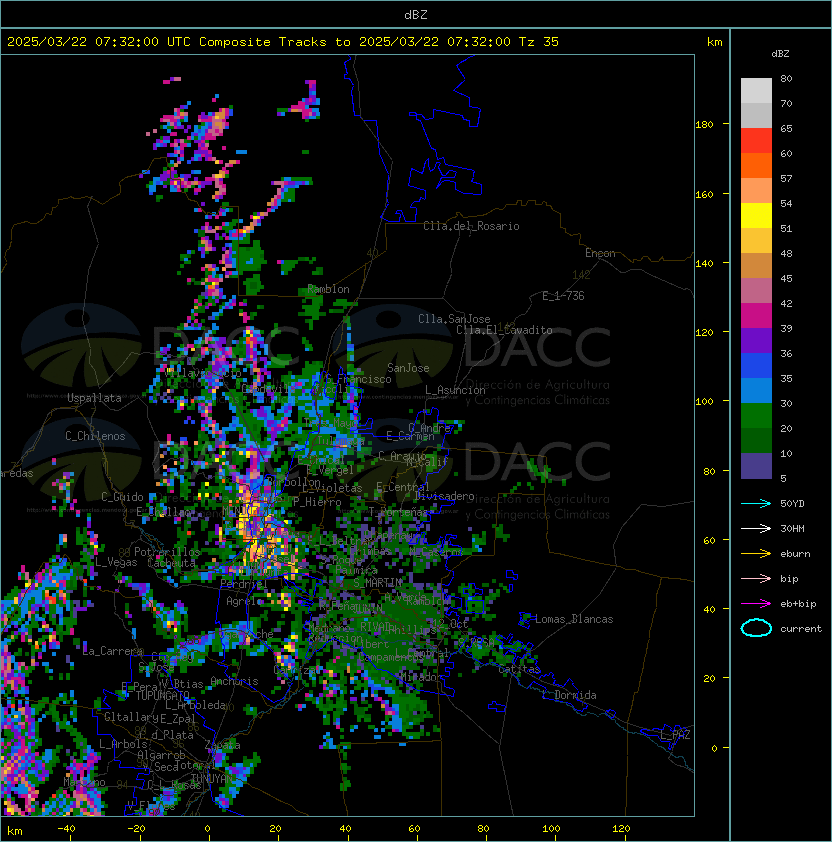Click the 'C_Chilenos' map label
The height and width of the screenshot is (842, 832).
(95, 436)
